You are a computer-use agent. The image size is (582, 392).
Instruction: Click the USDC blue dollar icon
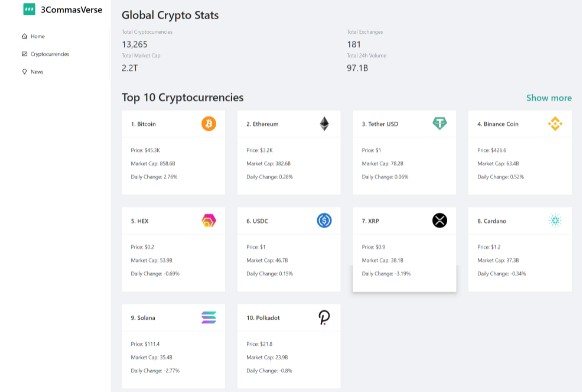[x=324, y=220]
